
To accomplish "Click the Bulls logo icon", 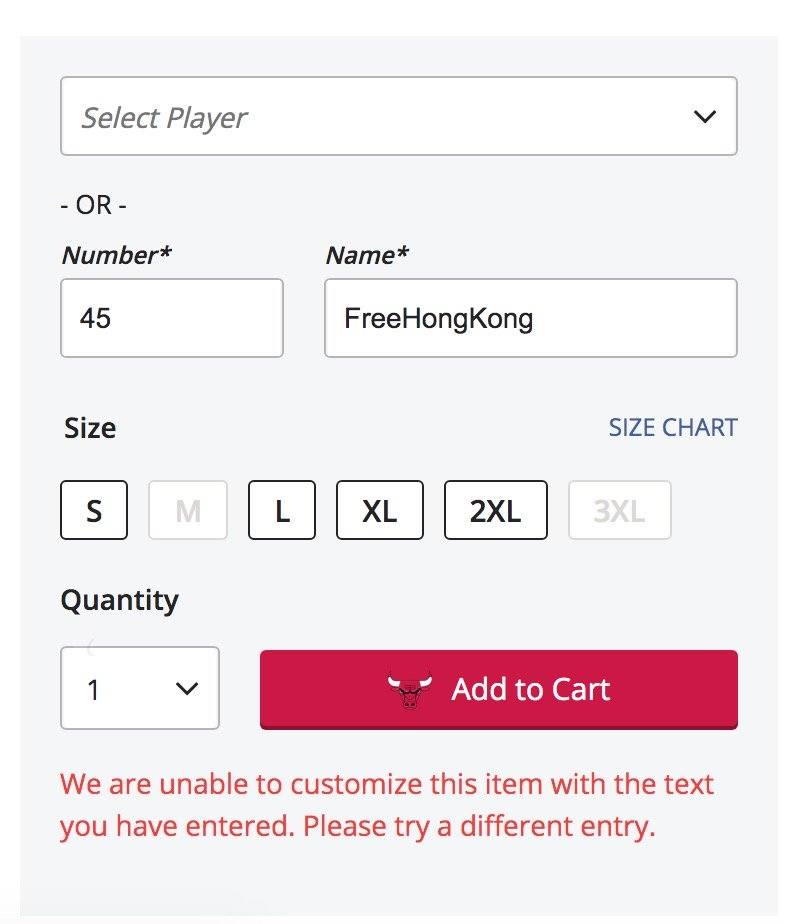I will [x=409, y=690].
